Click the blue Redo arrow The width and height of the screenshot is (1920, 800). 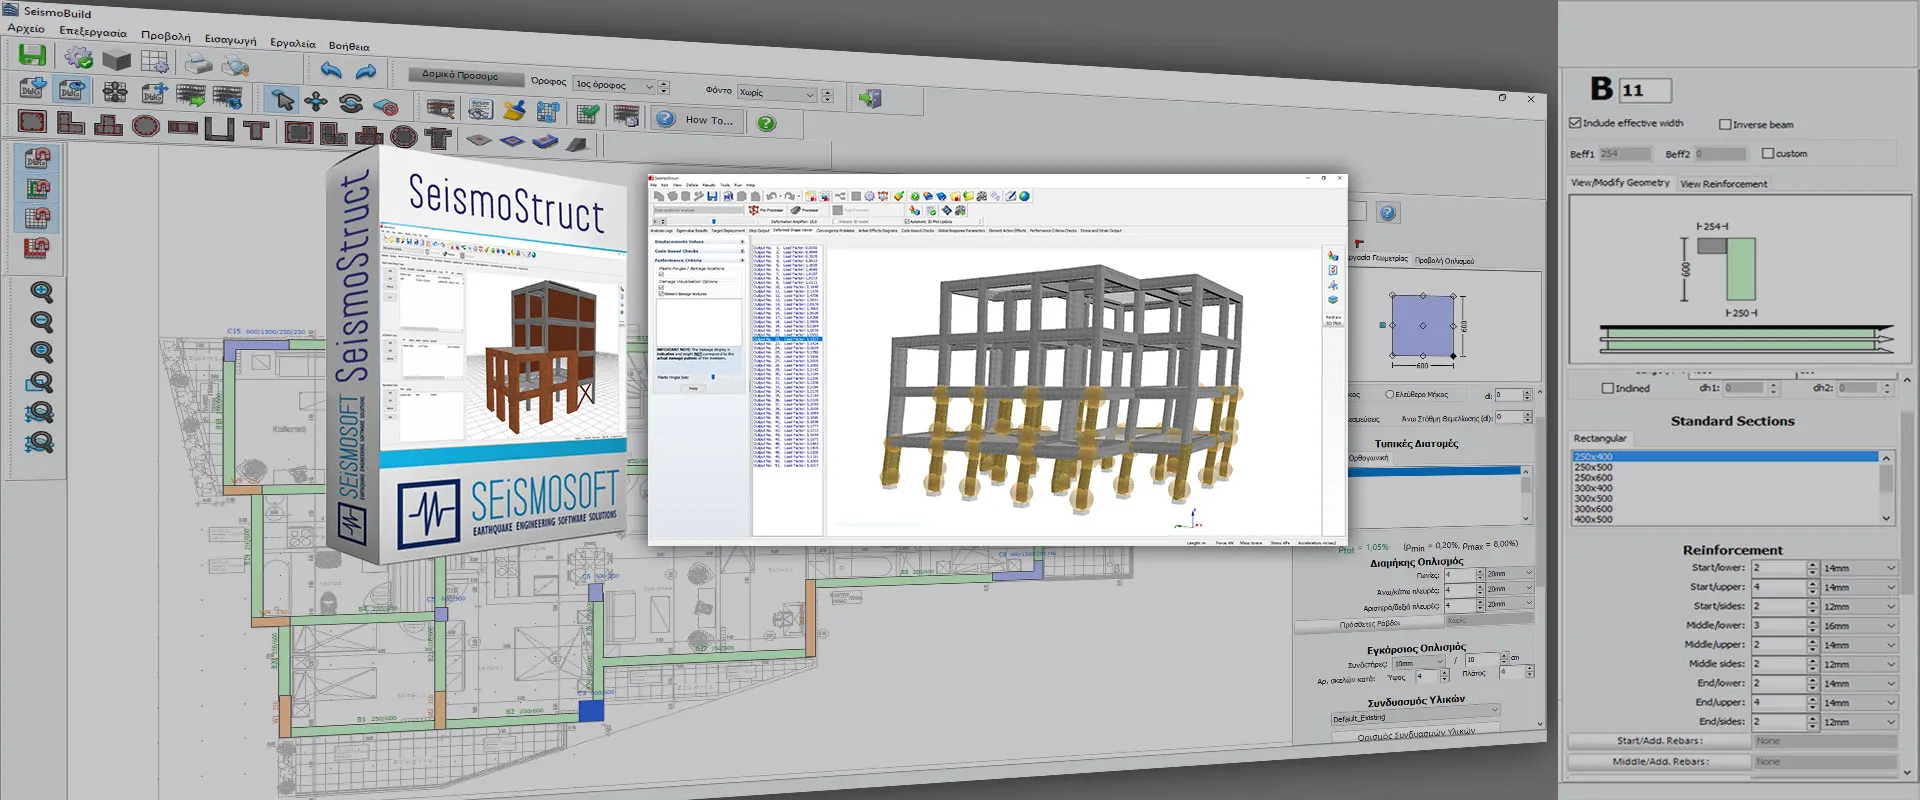point(366,72)
